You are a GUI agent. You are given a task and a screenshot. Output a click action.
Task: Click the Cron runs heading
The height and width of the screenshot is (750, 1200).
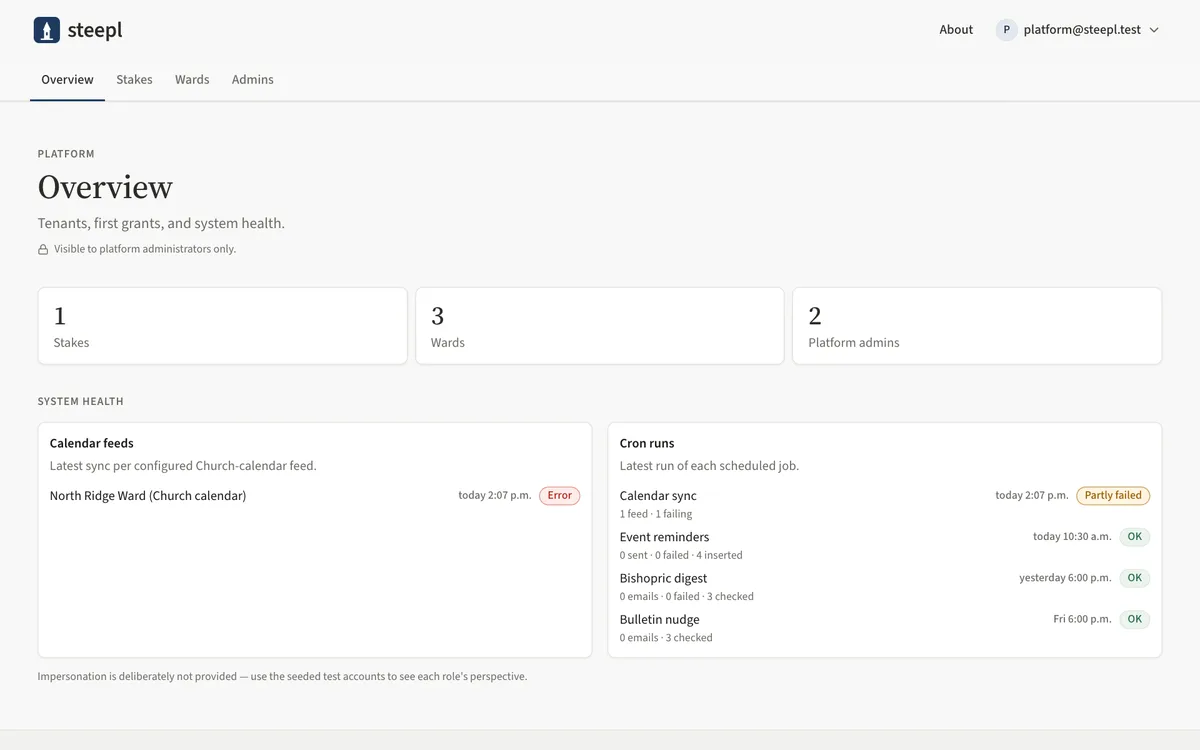647,443
